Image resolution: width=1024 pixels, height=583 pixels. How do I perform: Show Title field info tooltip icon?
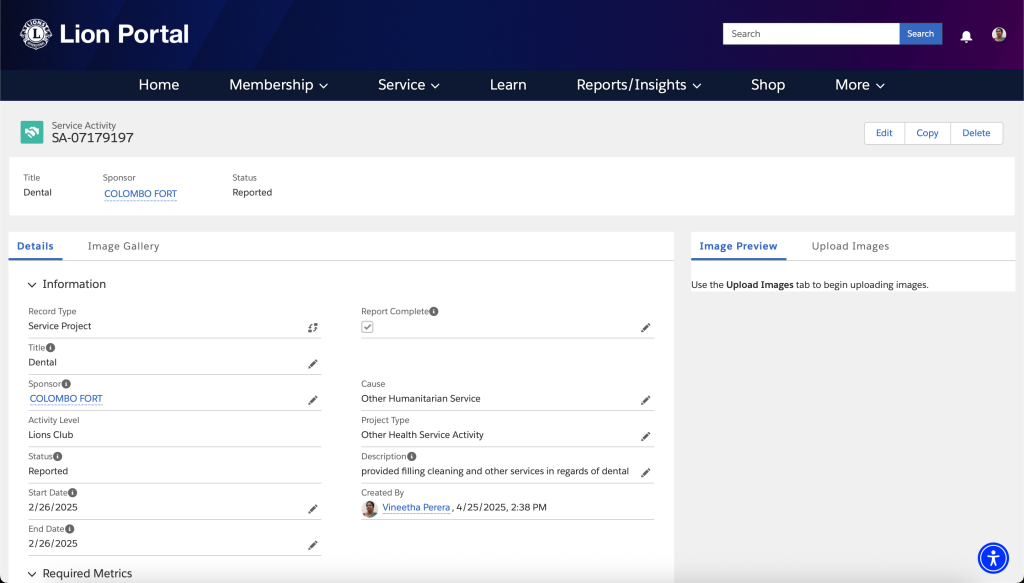[50, 347]
